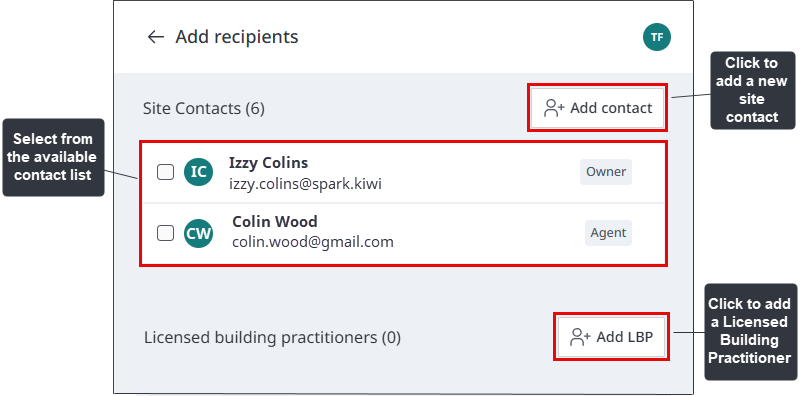Viewport: 800px width, 396px height.
Task: Click colin.wood@gmail.com email address
Action: coord(313,241)
